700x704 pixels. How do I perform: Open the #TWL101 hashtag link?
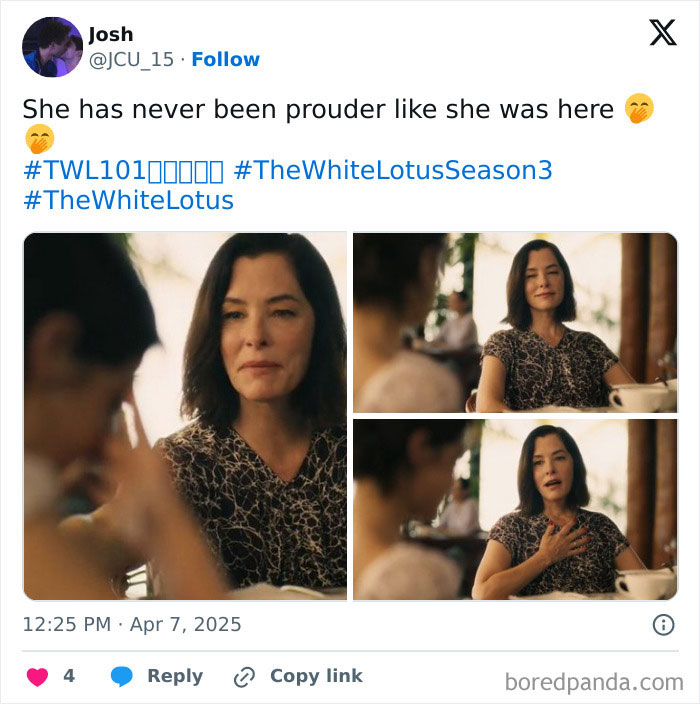[124, 170]
